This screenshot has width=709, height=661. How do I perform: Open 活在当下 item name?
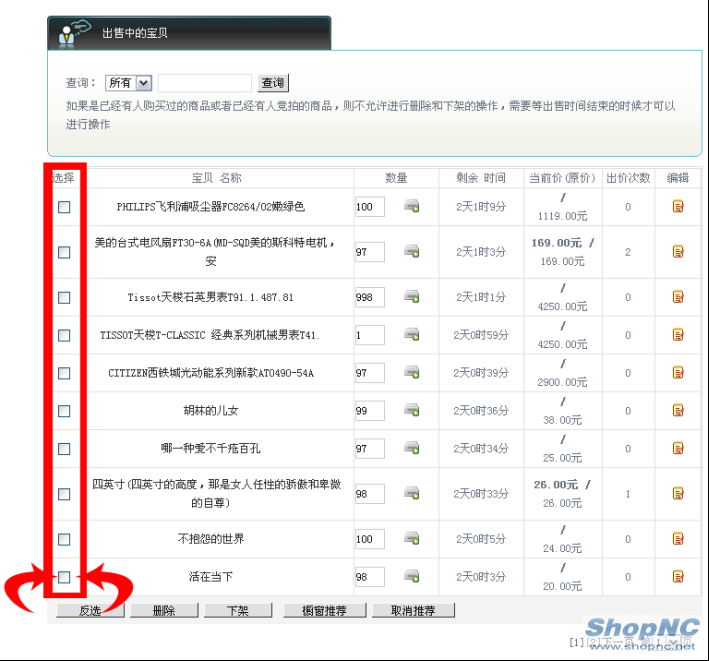pos(211,577)
